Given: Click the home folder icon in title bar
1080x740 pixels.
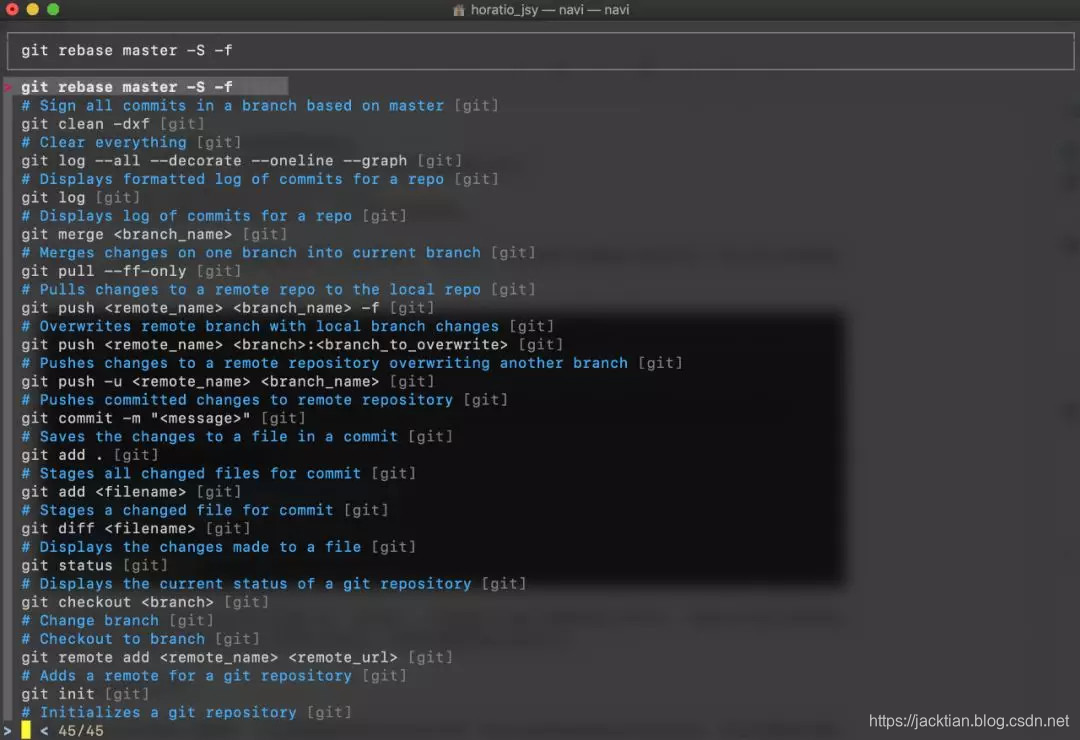Looking at the screenshot, I should (x=459, y=10).
